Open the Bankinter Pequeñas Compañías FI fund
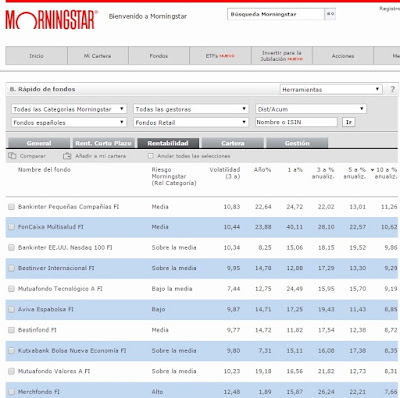Image resolution: width=400 pixels, height=398 pixels. 68,207
